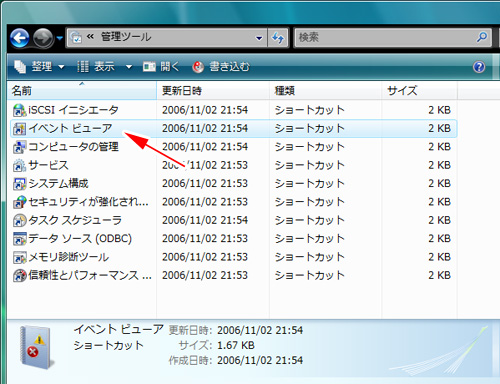The height and width of the screenshot is (384, 500).
Task: Sort by the 種類 column header
Action: [x=325, y=91]
